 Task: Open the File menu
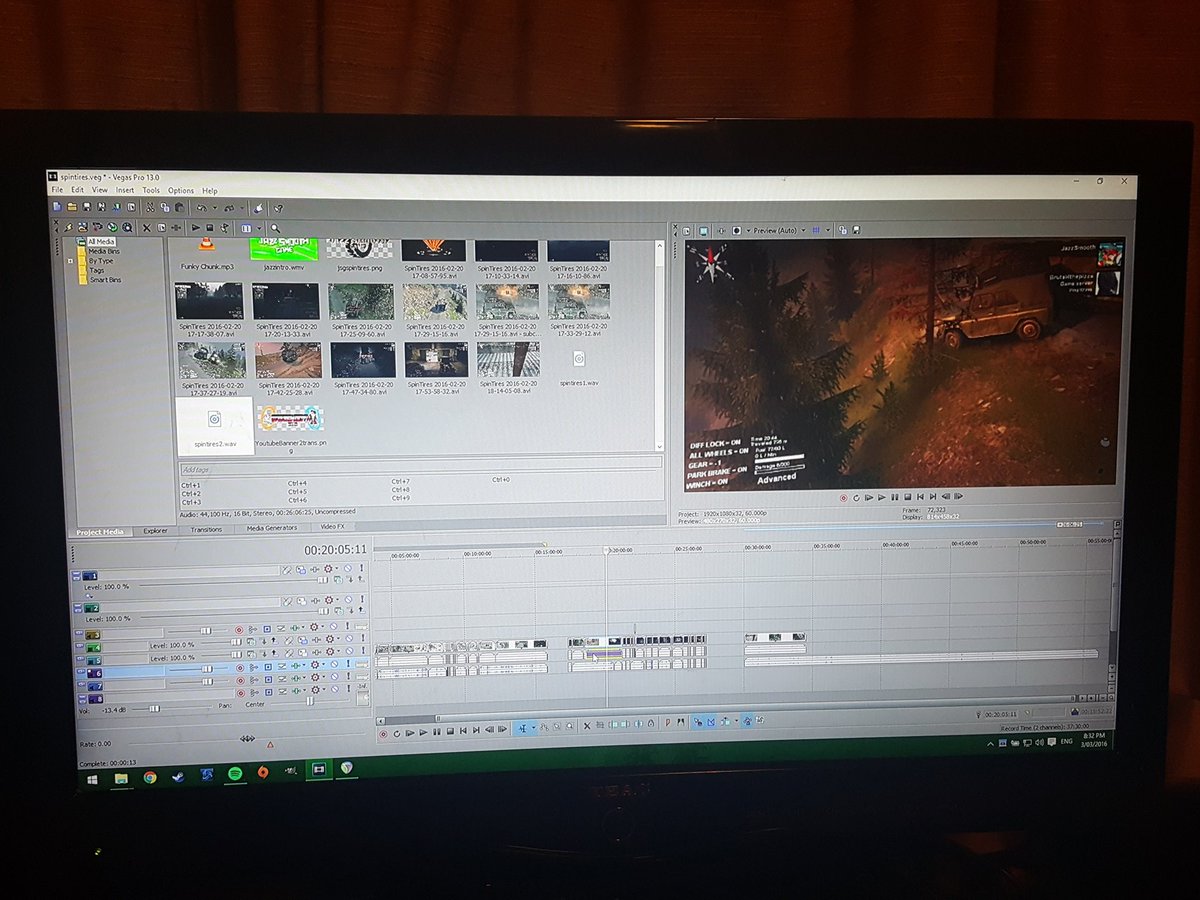click(57, 190)
